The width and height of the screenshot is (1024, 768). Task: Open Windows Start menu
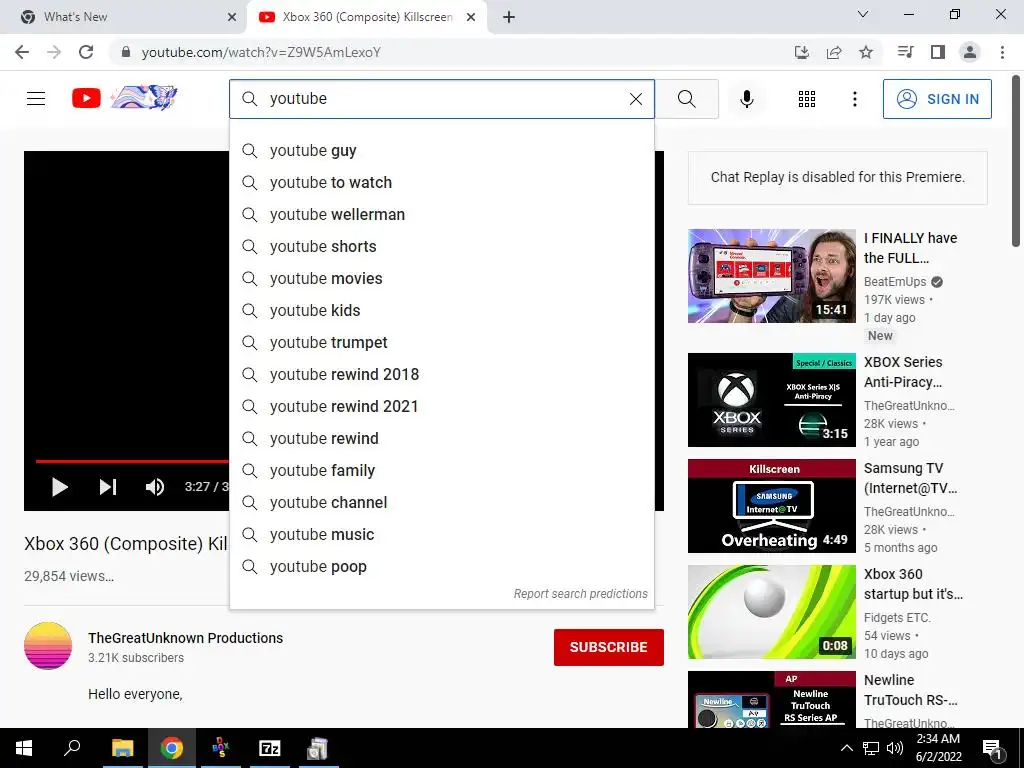[24, 748]
